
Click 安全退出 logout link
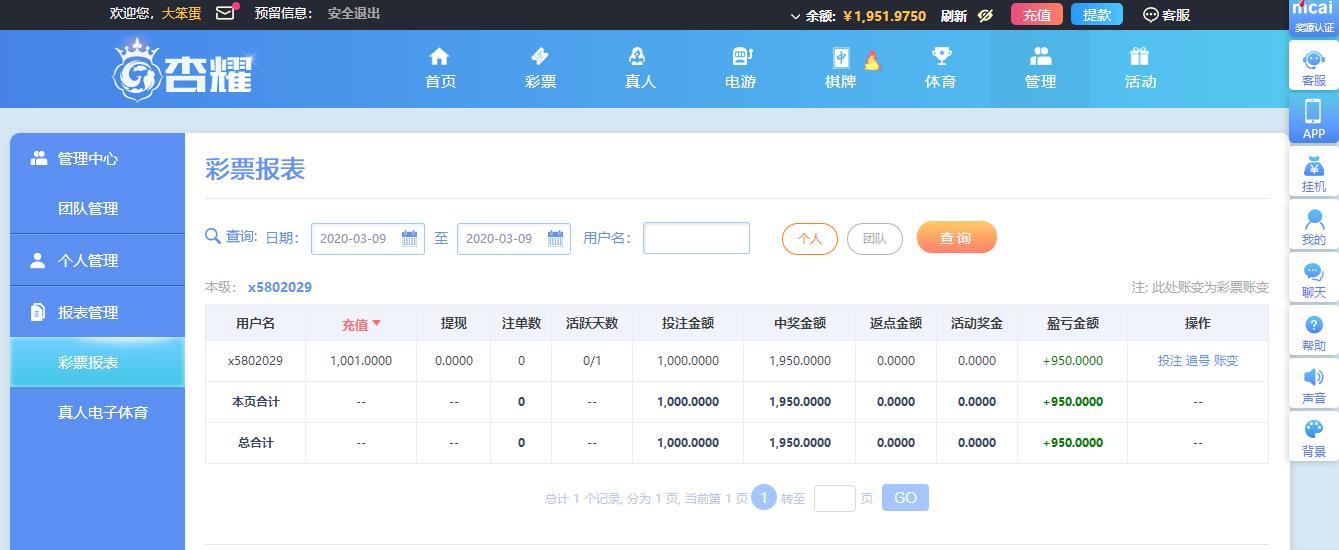pyautogui.click(x=354, y=13)
